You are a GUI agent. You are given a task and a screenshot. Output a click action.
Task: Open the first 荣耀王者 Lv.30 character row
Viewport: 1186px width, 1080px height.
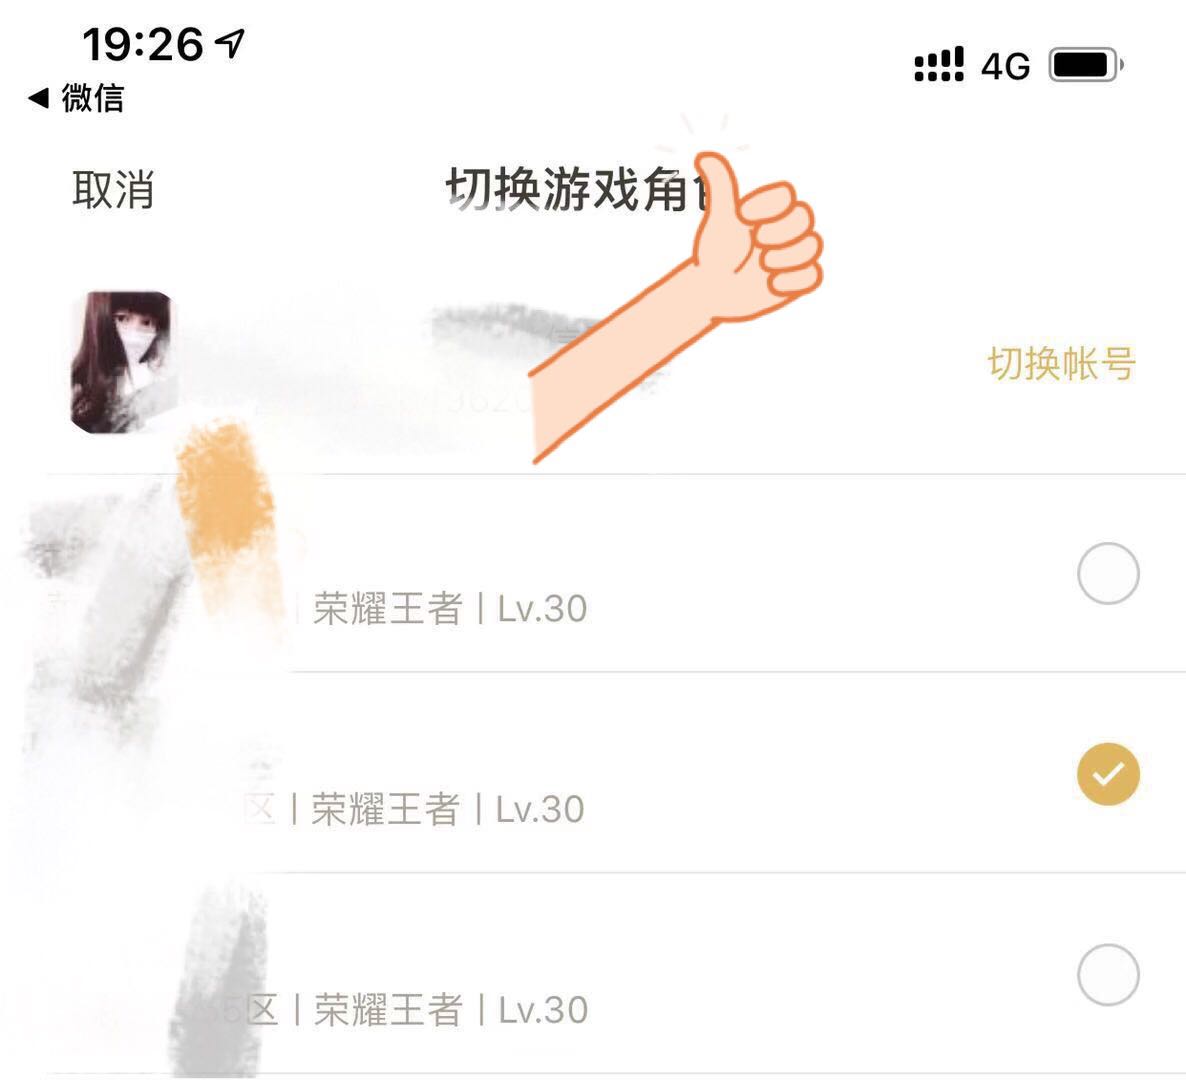(593, 573)
